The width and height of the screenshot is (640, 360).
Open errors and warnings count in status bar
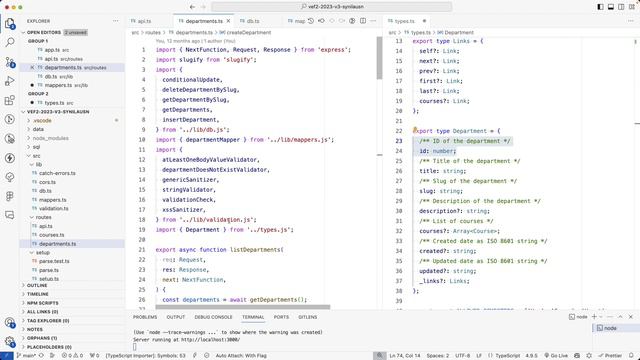tap(72, 356)
